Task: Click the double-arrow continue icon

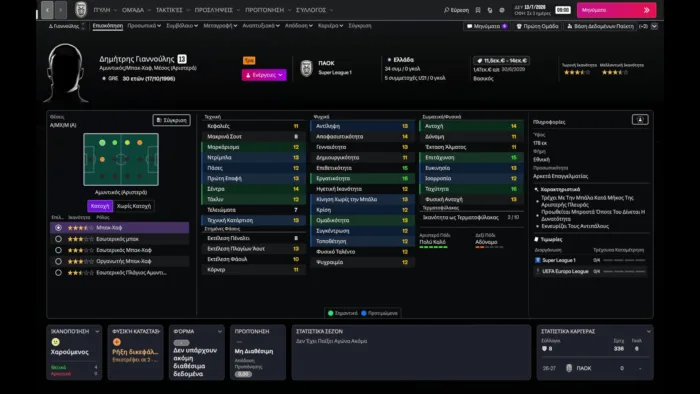Action: (646, 10)
